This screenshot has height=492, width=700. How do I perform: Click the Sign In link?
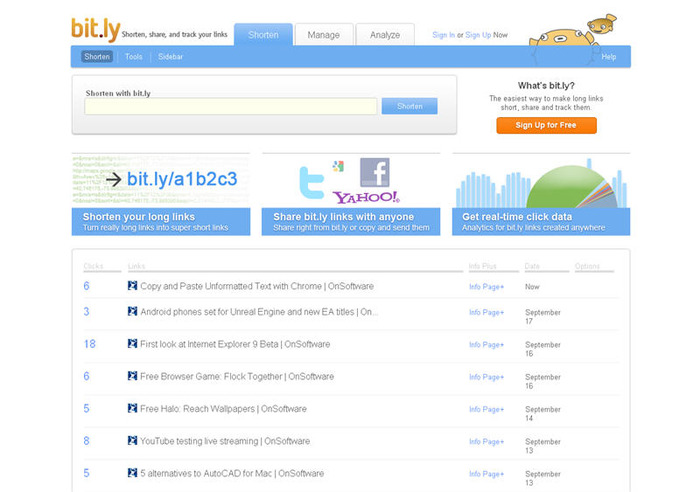click(x=443, y=35)
